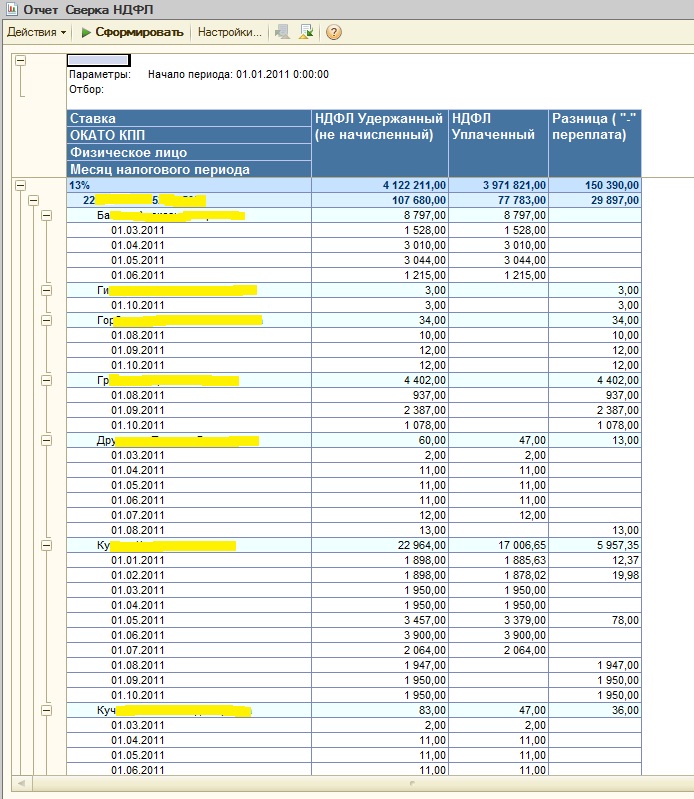Select the 77 783,00 paid cell

[x=498, y=200]
